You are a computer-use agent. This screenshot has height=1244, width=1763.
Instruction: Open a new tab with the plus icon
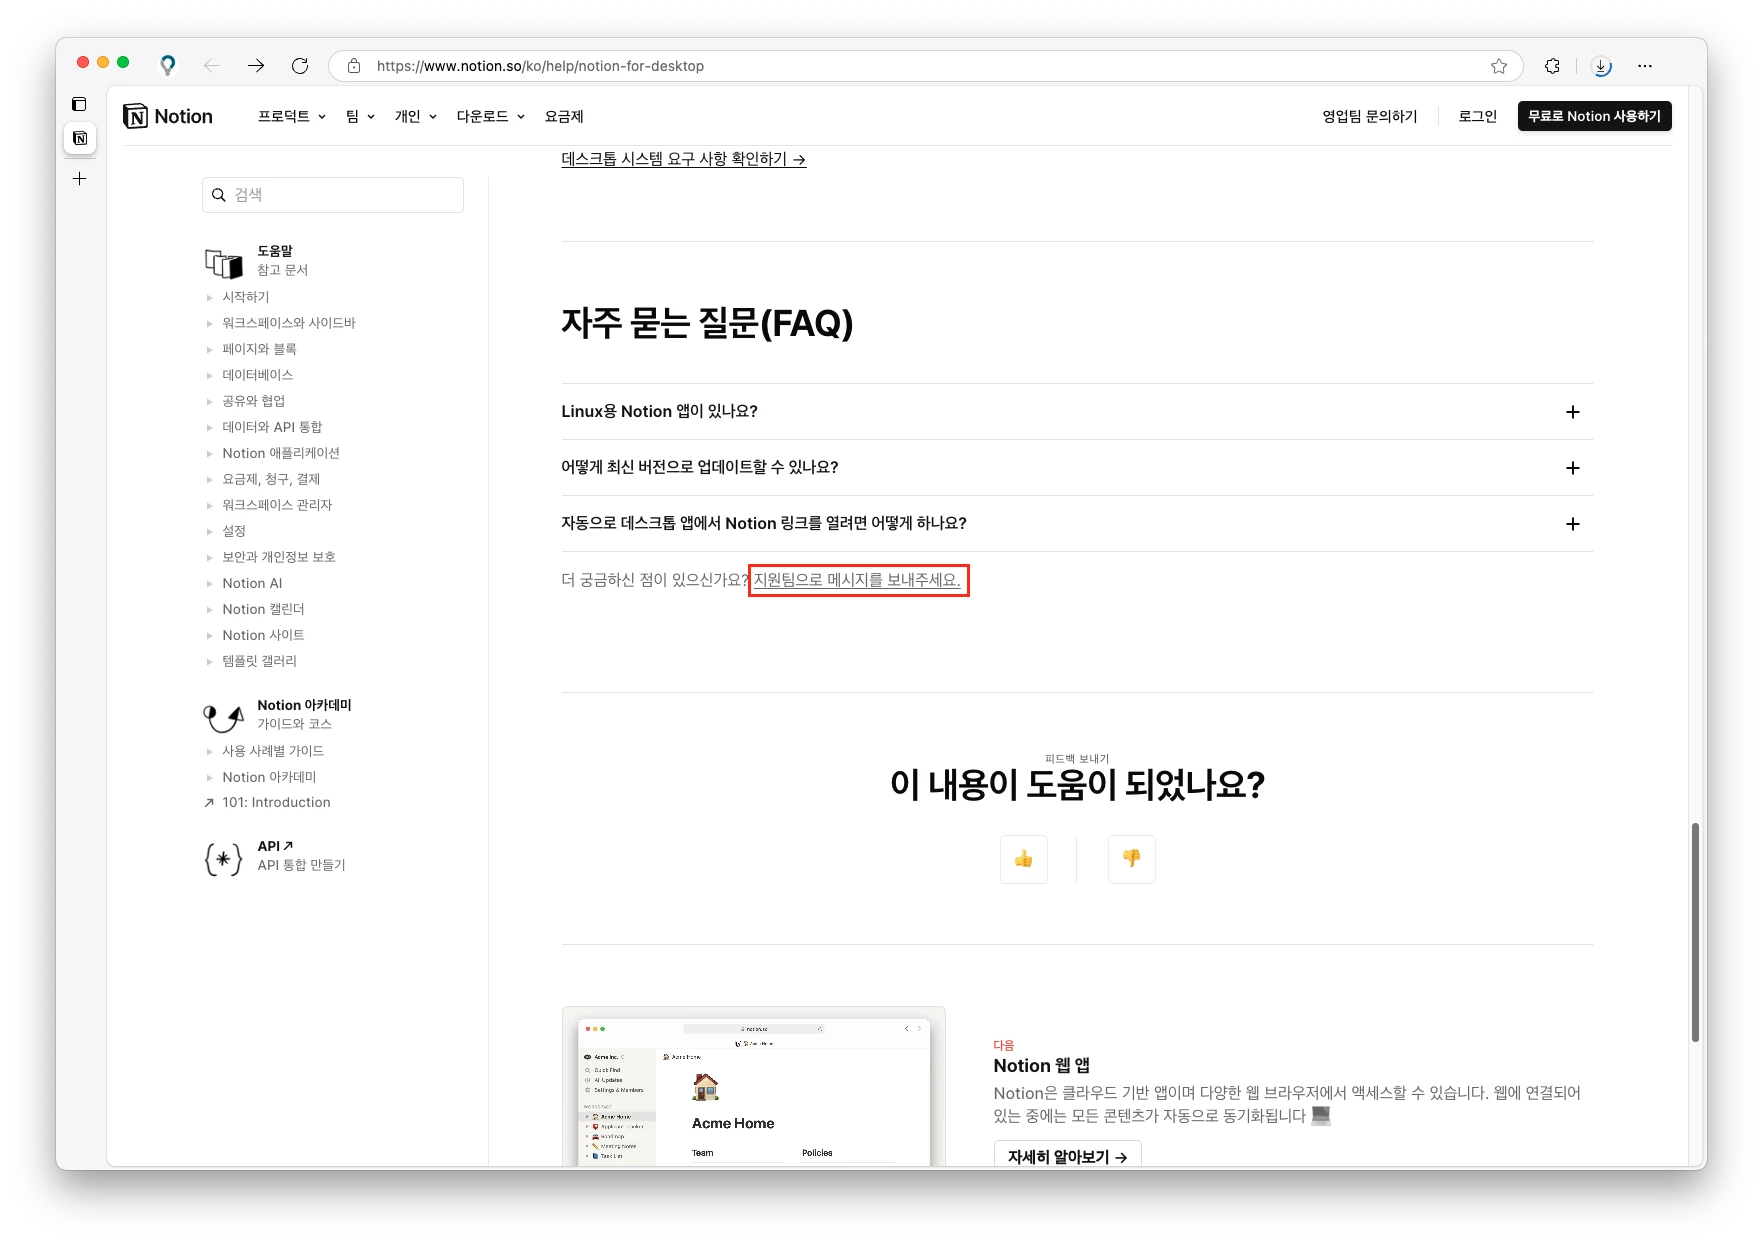click(79, 178)
